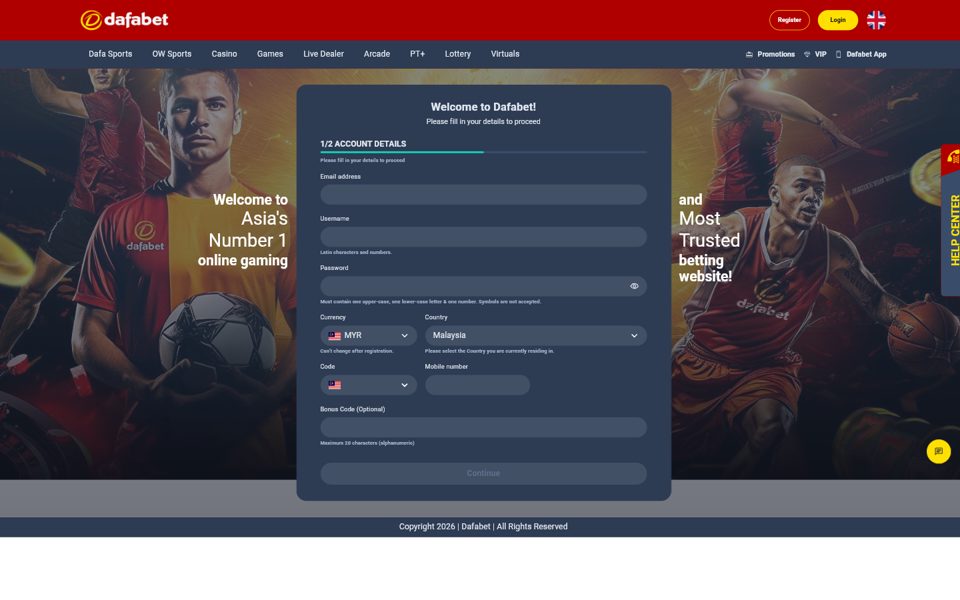The width and height of the screenshot is (960, 600).
Task: Focus the Mobile number field
Action: (478, 385)
